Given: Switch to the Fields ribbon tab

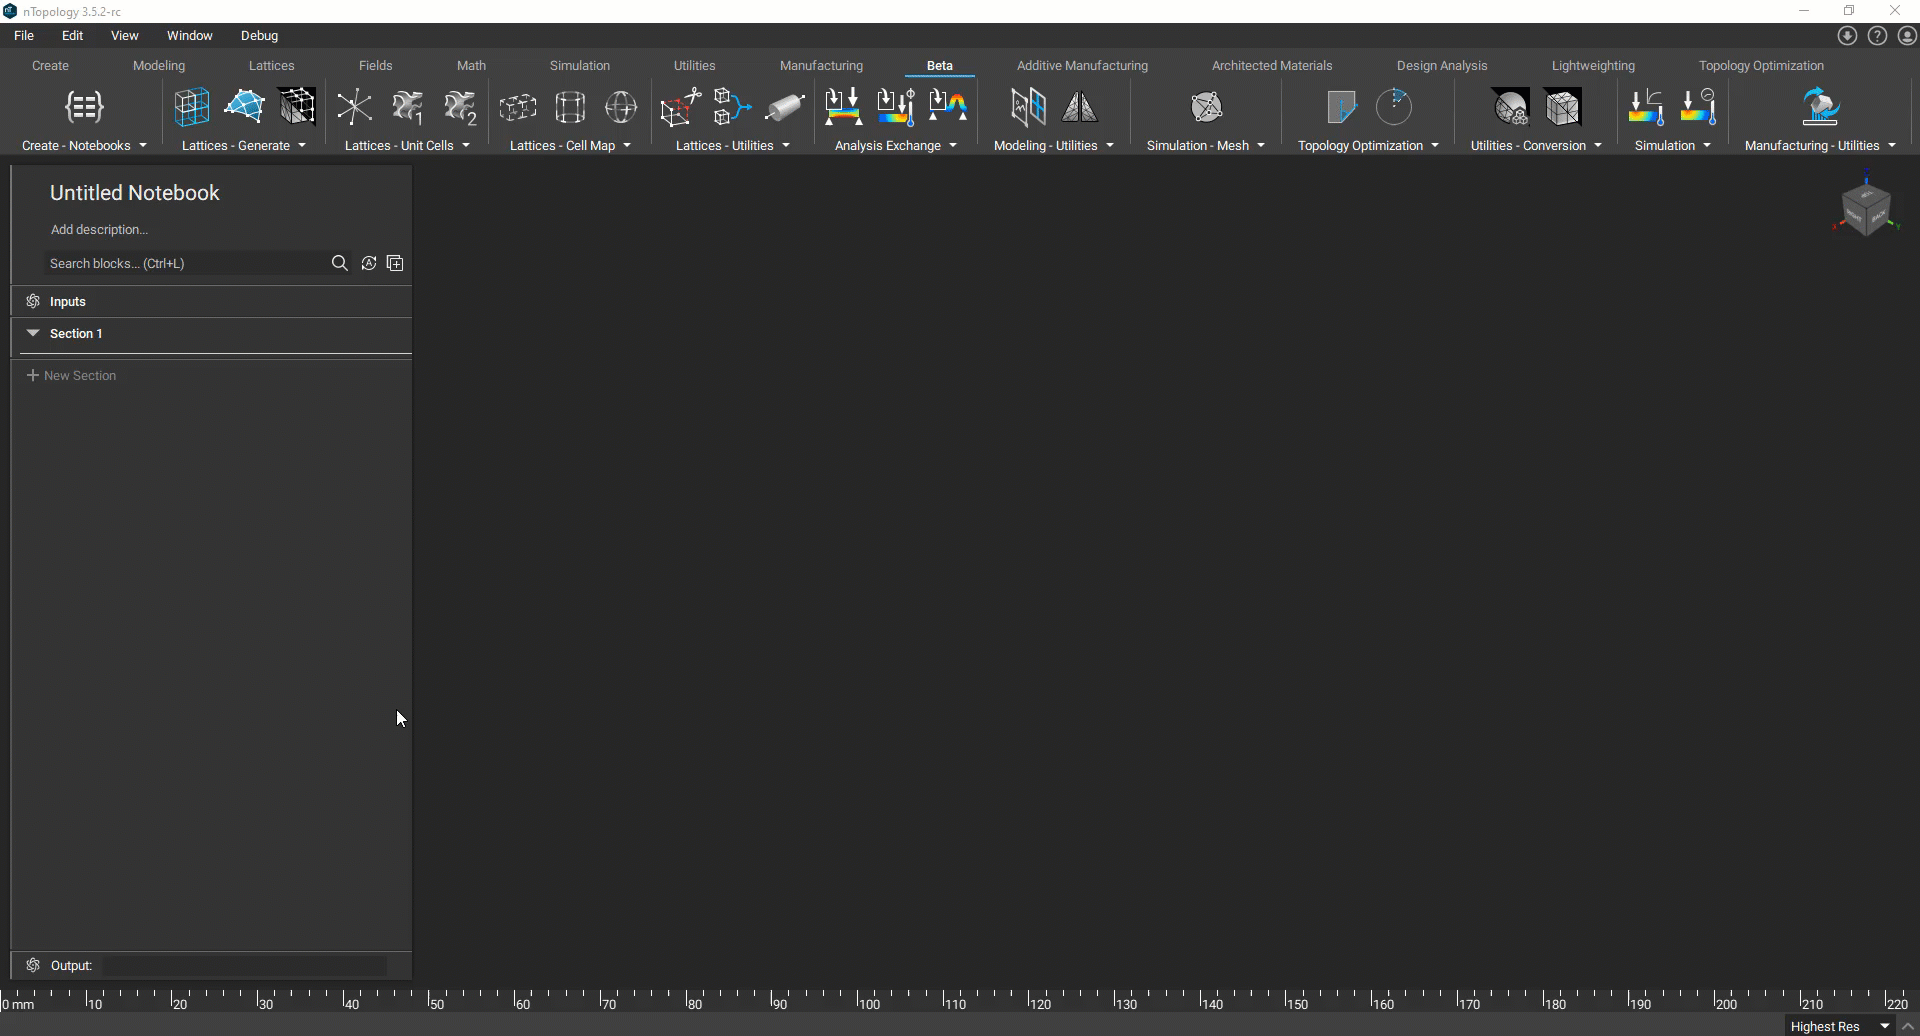Looking at the screenshot, I should point(376,65).
